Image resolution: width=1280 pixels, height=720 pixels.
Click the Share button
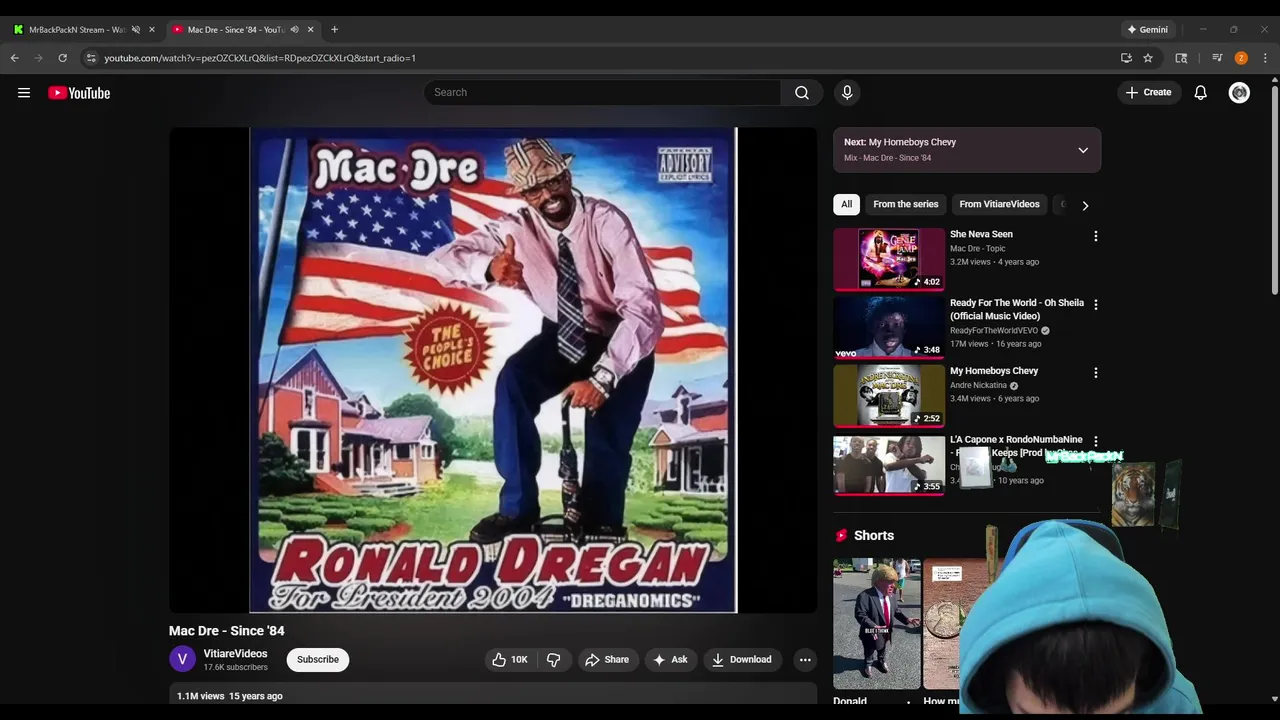(606, 660)
